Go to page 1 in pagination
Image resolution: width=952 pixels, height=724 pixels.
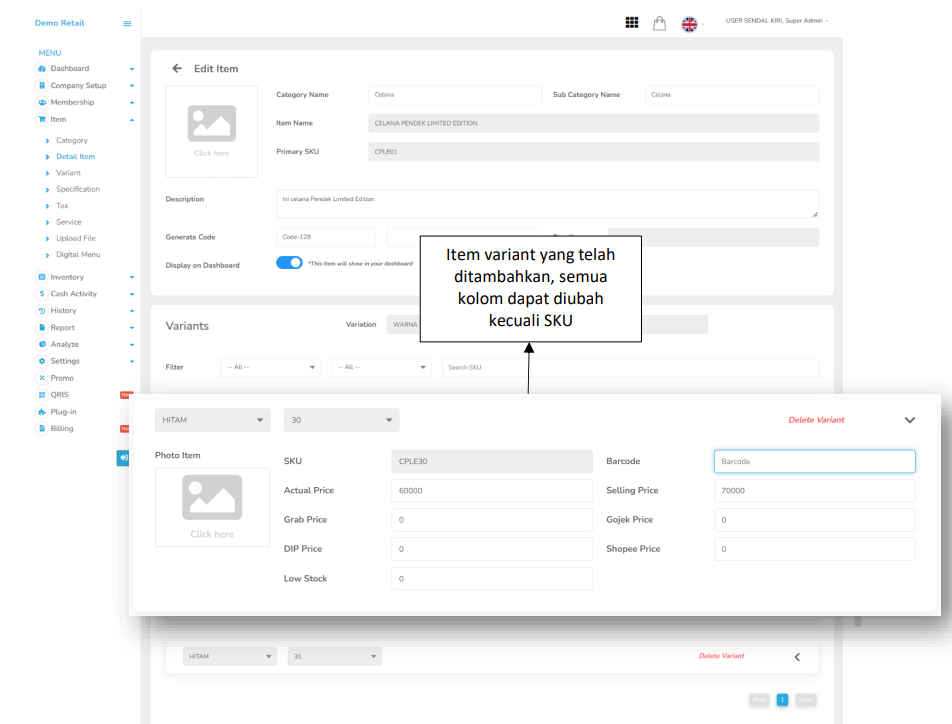coord(782,700)
